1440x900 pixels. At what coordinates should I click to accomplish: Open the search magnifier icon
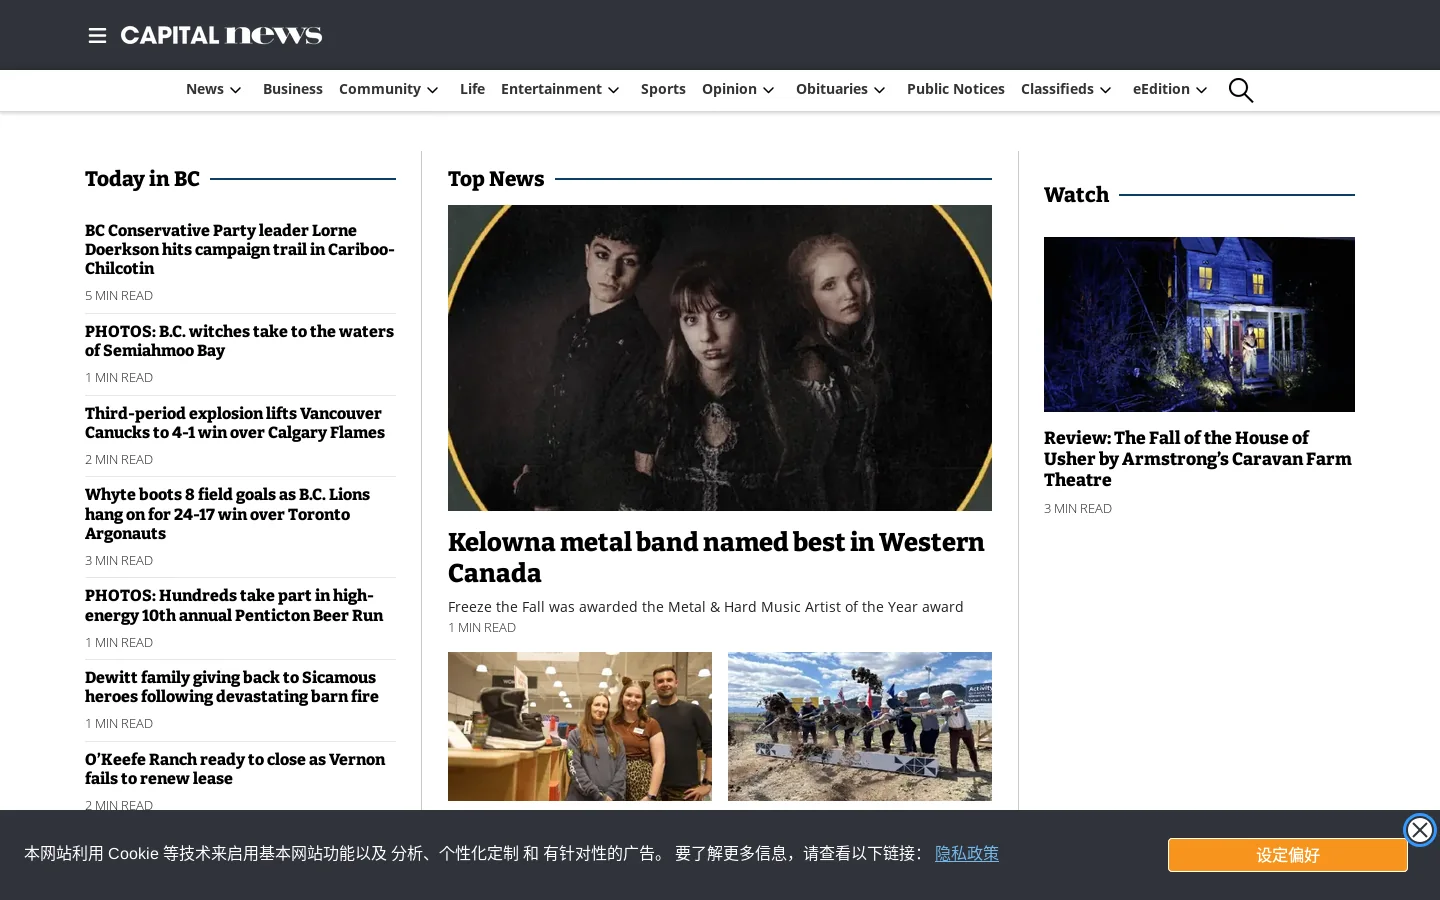pos(1241,90)
